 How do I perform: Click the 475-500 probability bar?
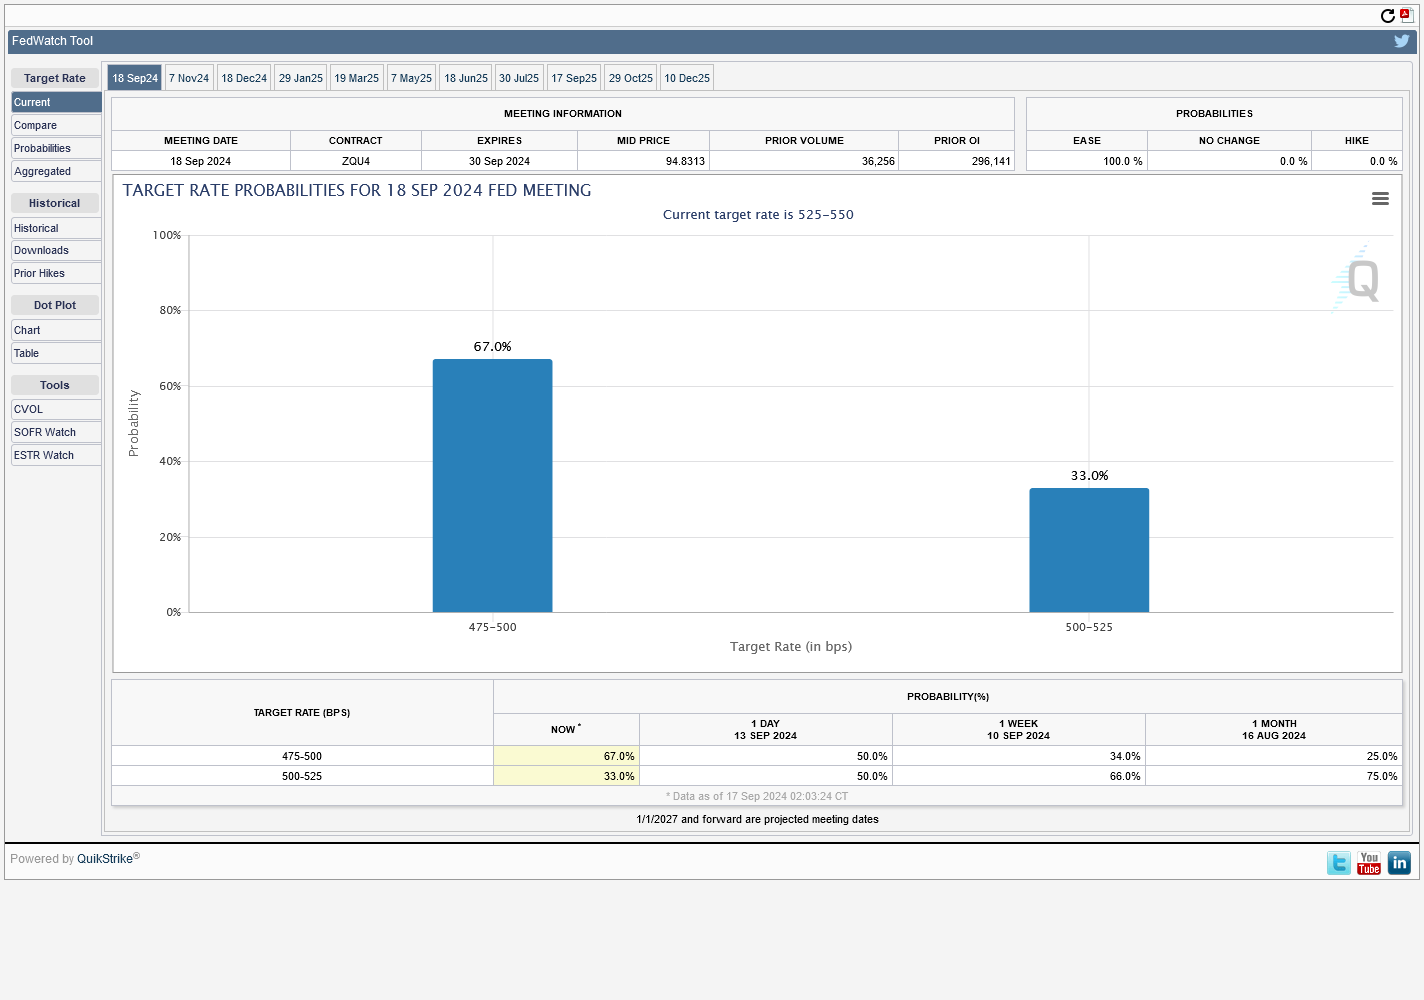492,485
